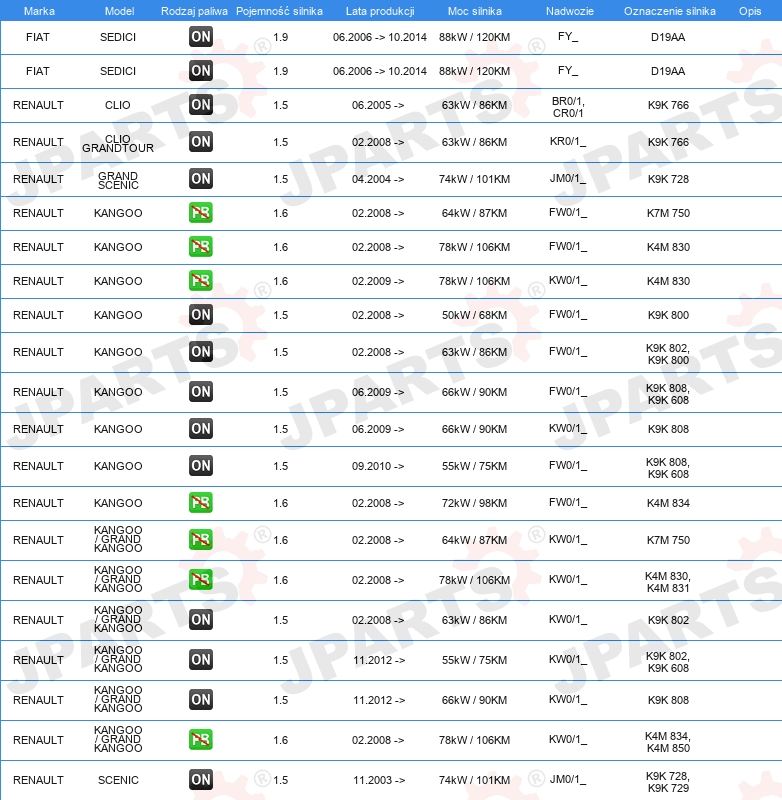
Task: Click engine code 'K9K 728' in the GRAND SCENIC row
Action: pyautogui.click(x=668, y=179)
